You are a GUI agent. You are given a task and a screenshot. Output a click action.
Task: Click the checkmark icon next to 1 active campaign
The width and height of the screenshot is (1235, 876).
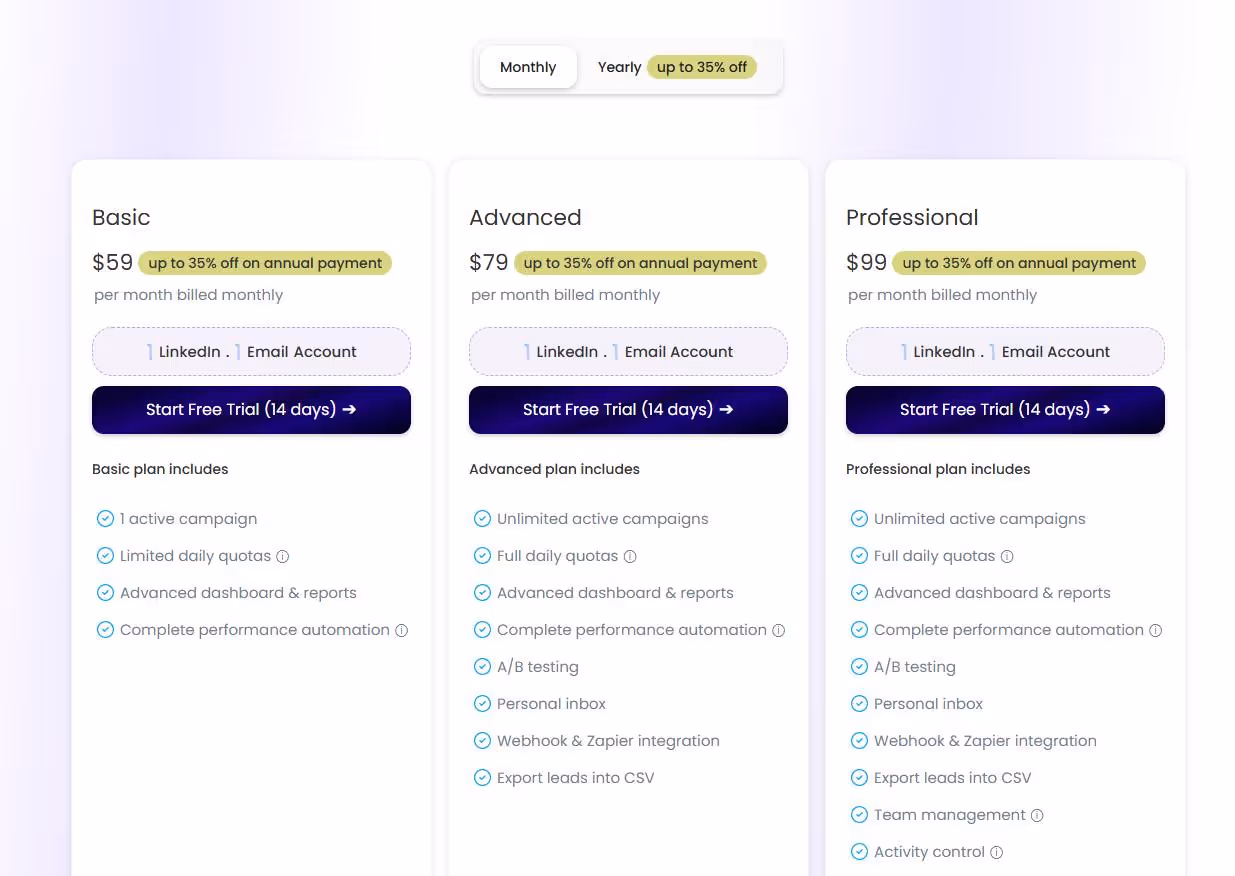pos(105,518)
